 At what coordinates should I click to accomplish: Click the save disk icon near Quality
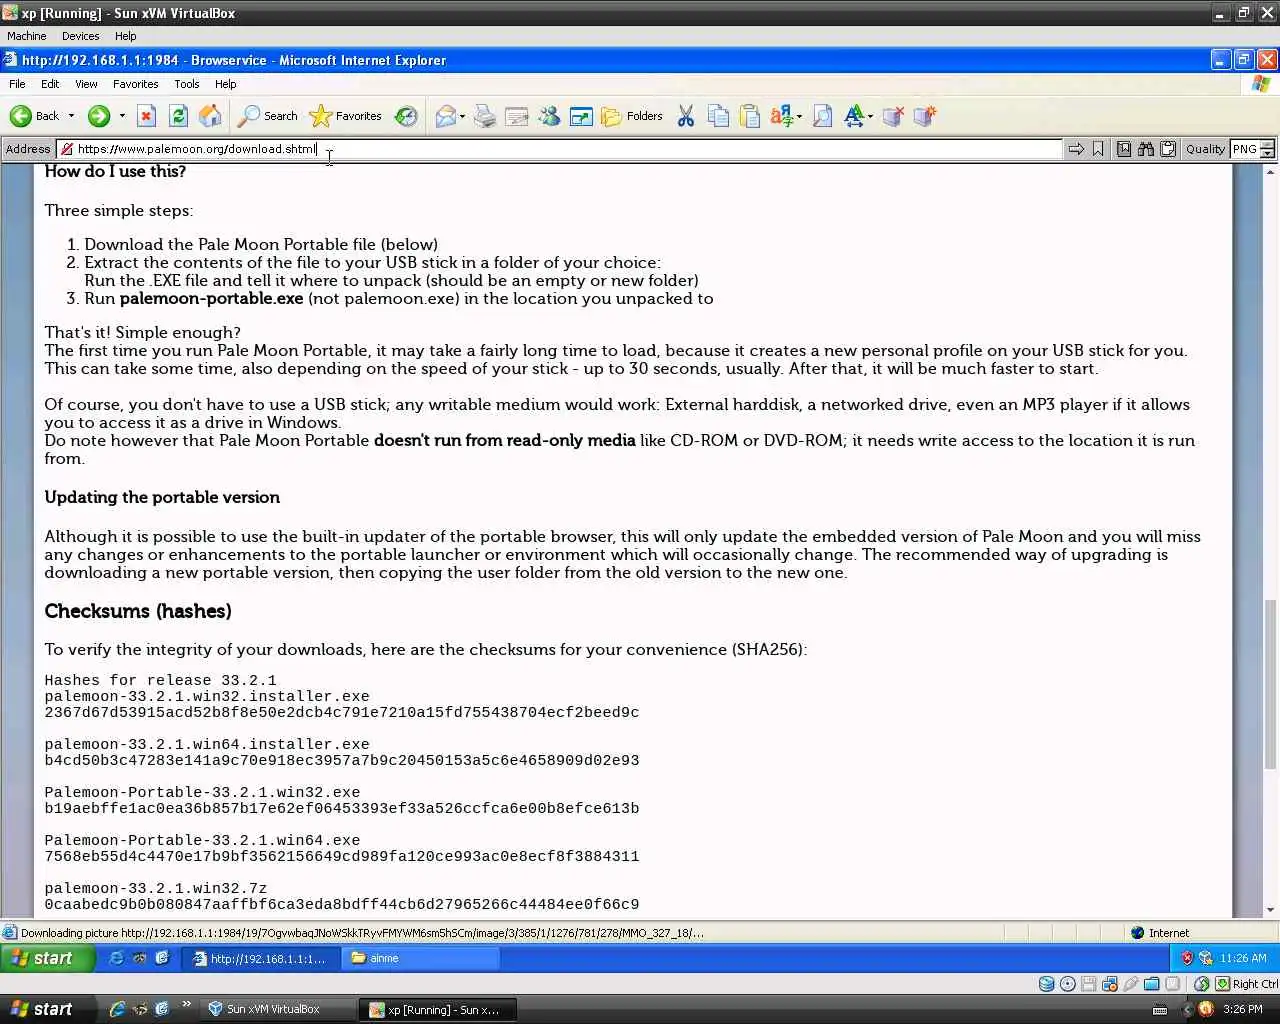click(1124, 149)
